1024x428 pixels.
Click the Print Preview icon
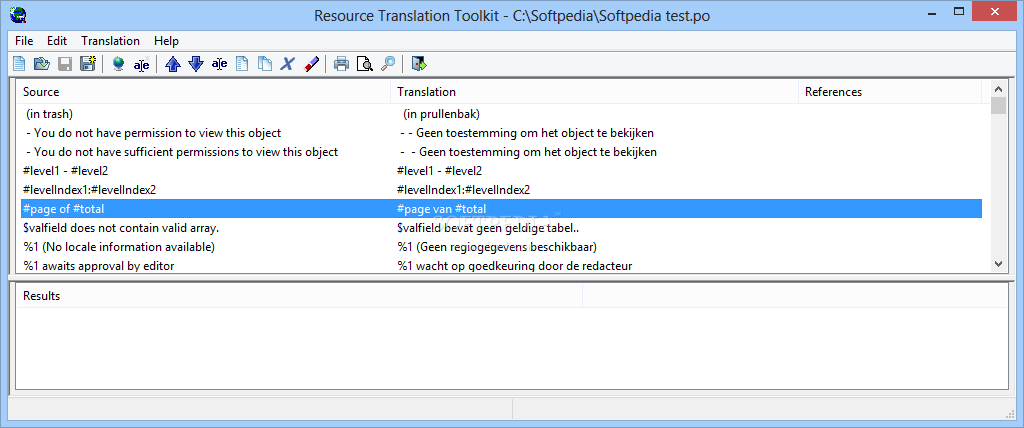[x=364, y=64]
